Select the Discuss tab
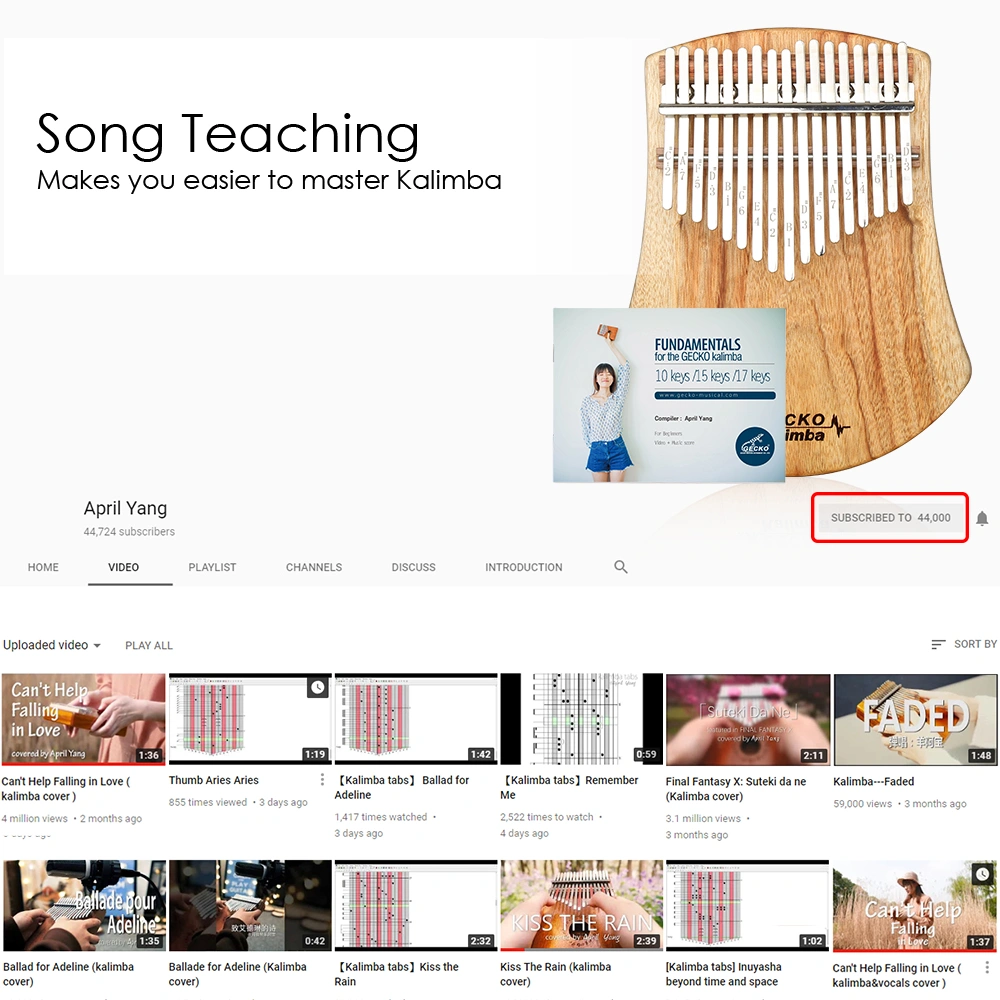The height and width of the screenshot is (1000, 1000). [x=413, y=567]
